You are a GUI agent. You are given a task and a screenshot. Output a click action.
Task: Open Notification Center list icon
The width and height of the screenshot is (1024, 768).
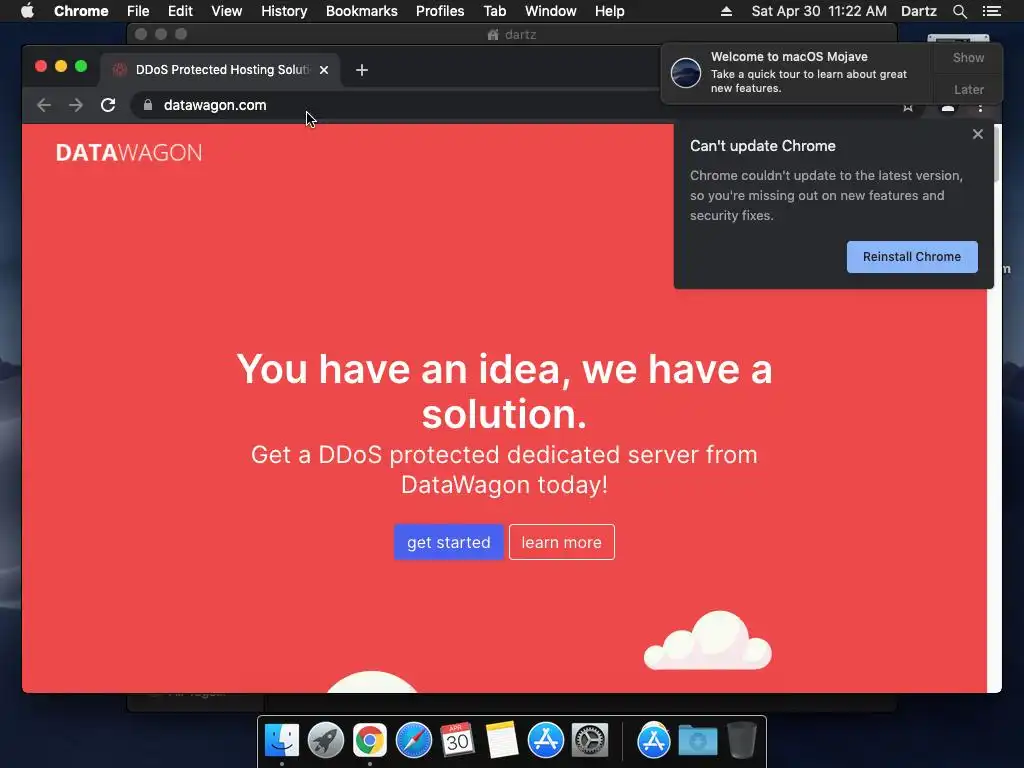point(991,11)
